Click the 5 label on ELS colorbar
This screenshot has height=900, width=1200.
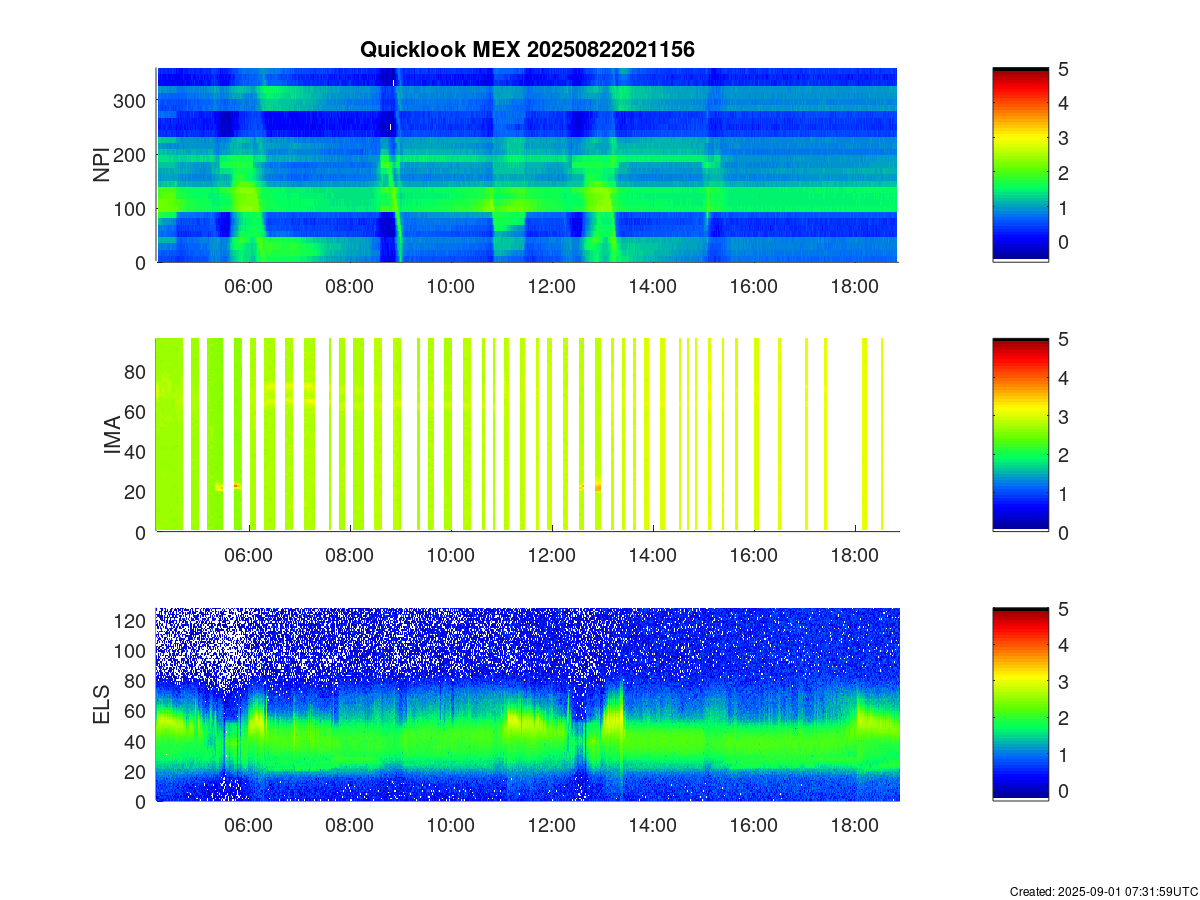coord(1065,609)
